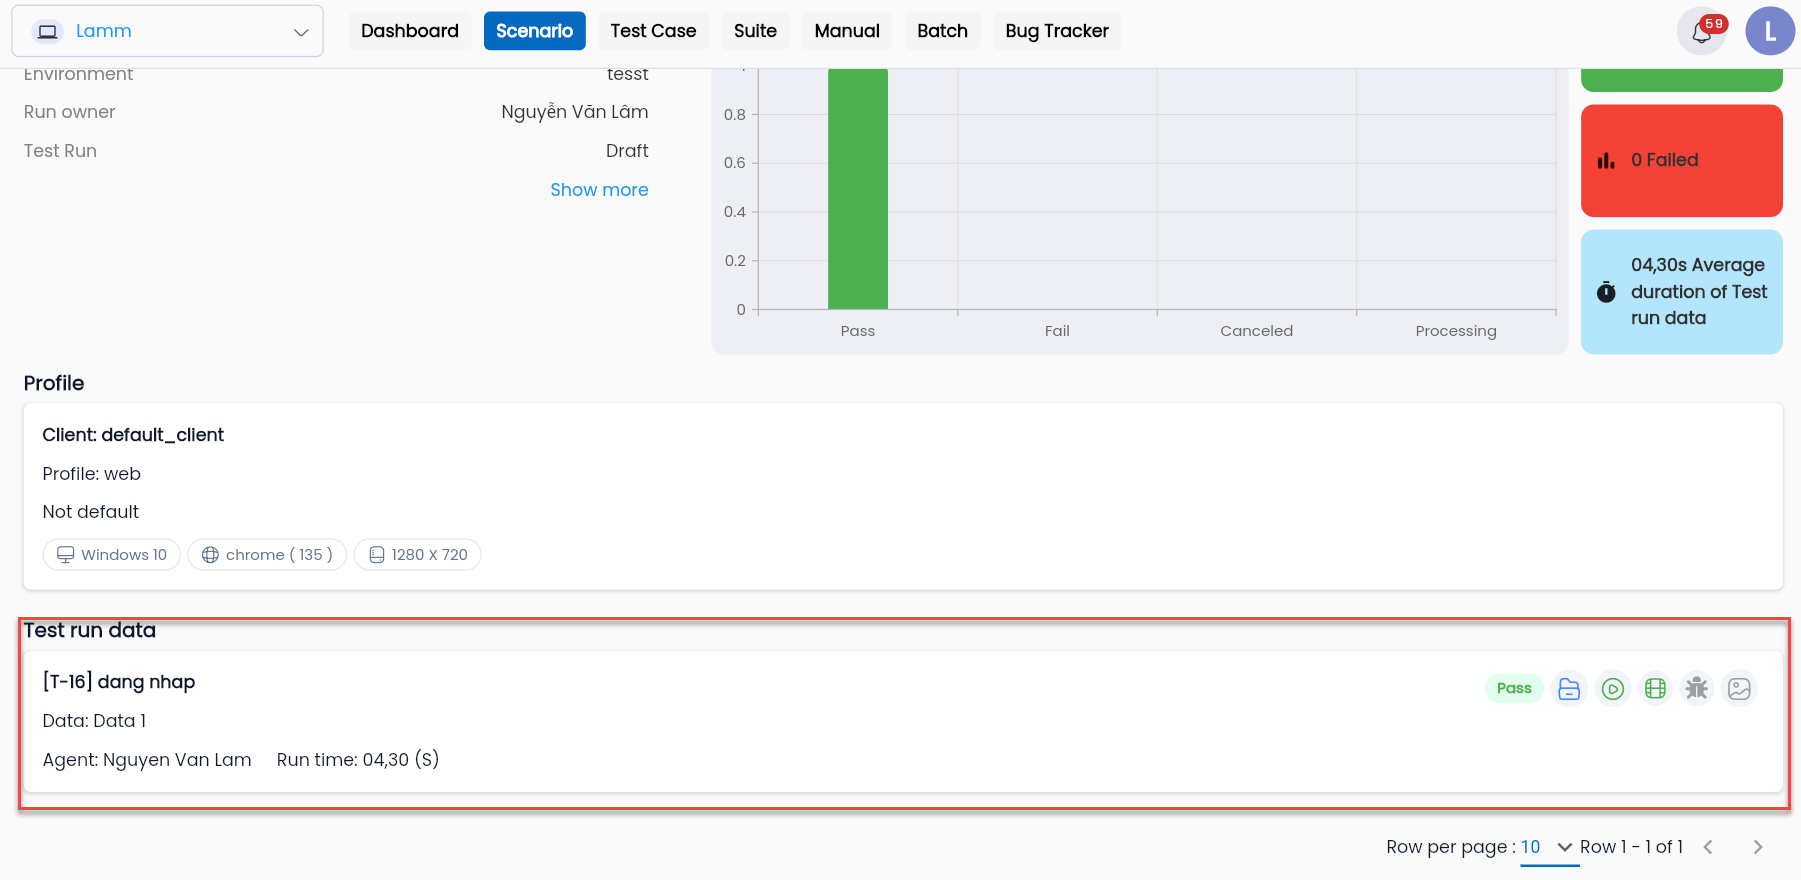1801x880 pixels.
Task: Click the chrome ( 135 ) tag
Action: pos(267,555)
